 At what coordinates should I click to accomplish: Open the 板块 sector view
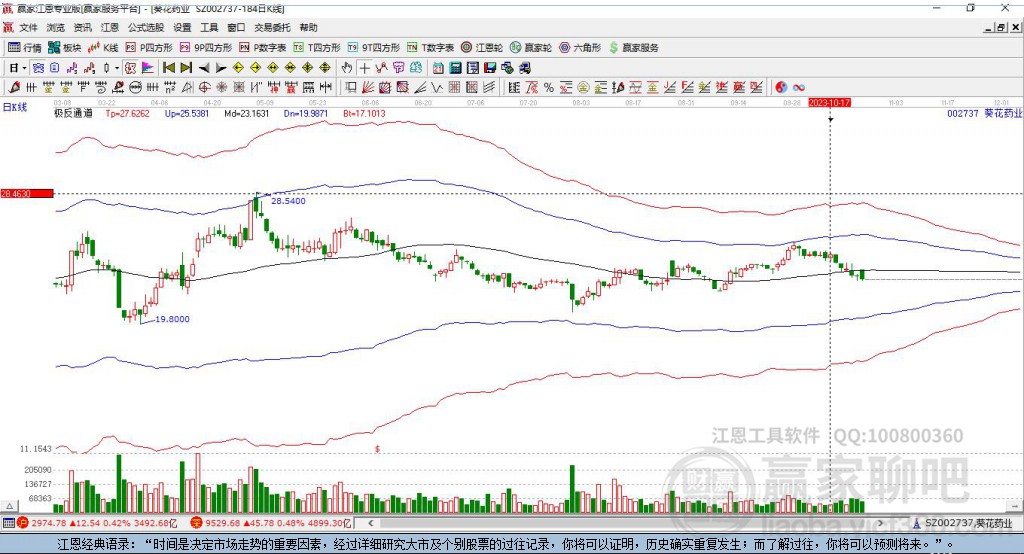tap(65, 48)
